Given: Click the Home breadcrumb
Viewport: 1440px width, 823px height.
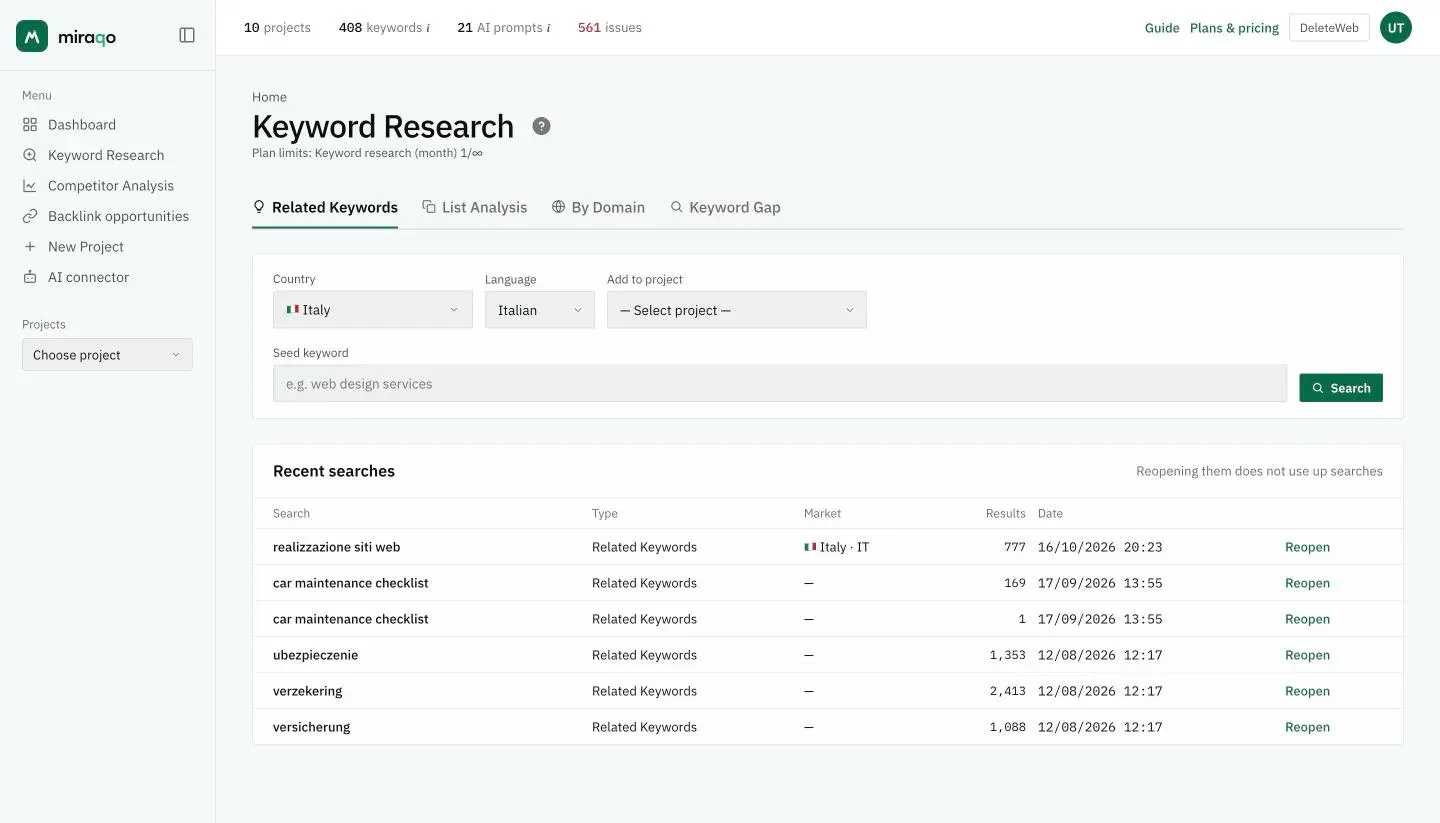Looking at the screenshot, I should [x=269, y=97].
